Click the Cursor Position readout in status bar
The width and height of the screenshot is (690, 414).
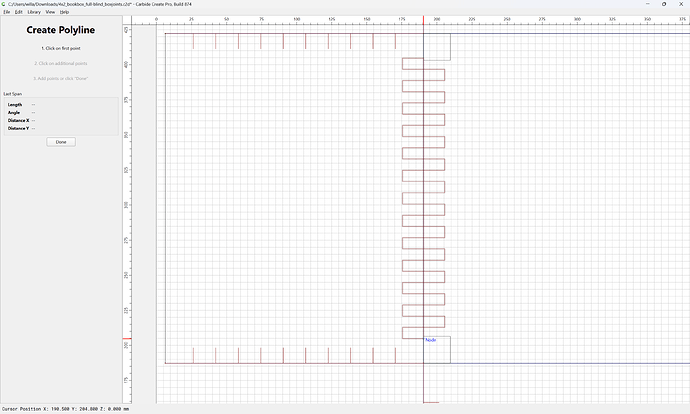[66, 409]
